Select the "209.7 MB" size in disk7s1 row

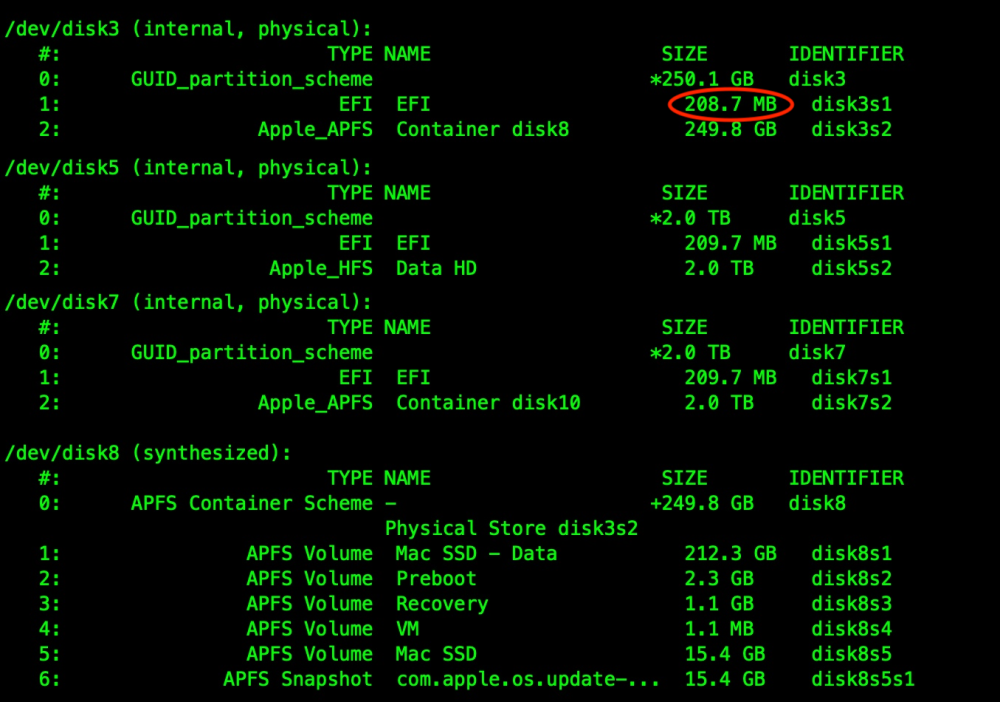click(730, 378)
